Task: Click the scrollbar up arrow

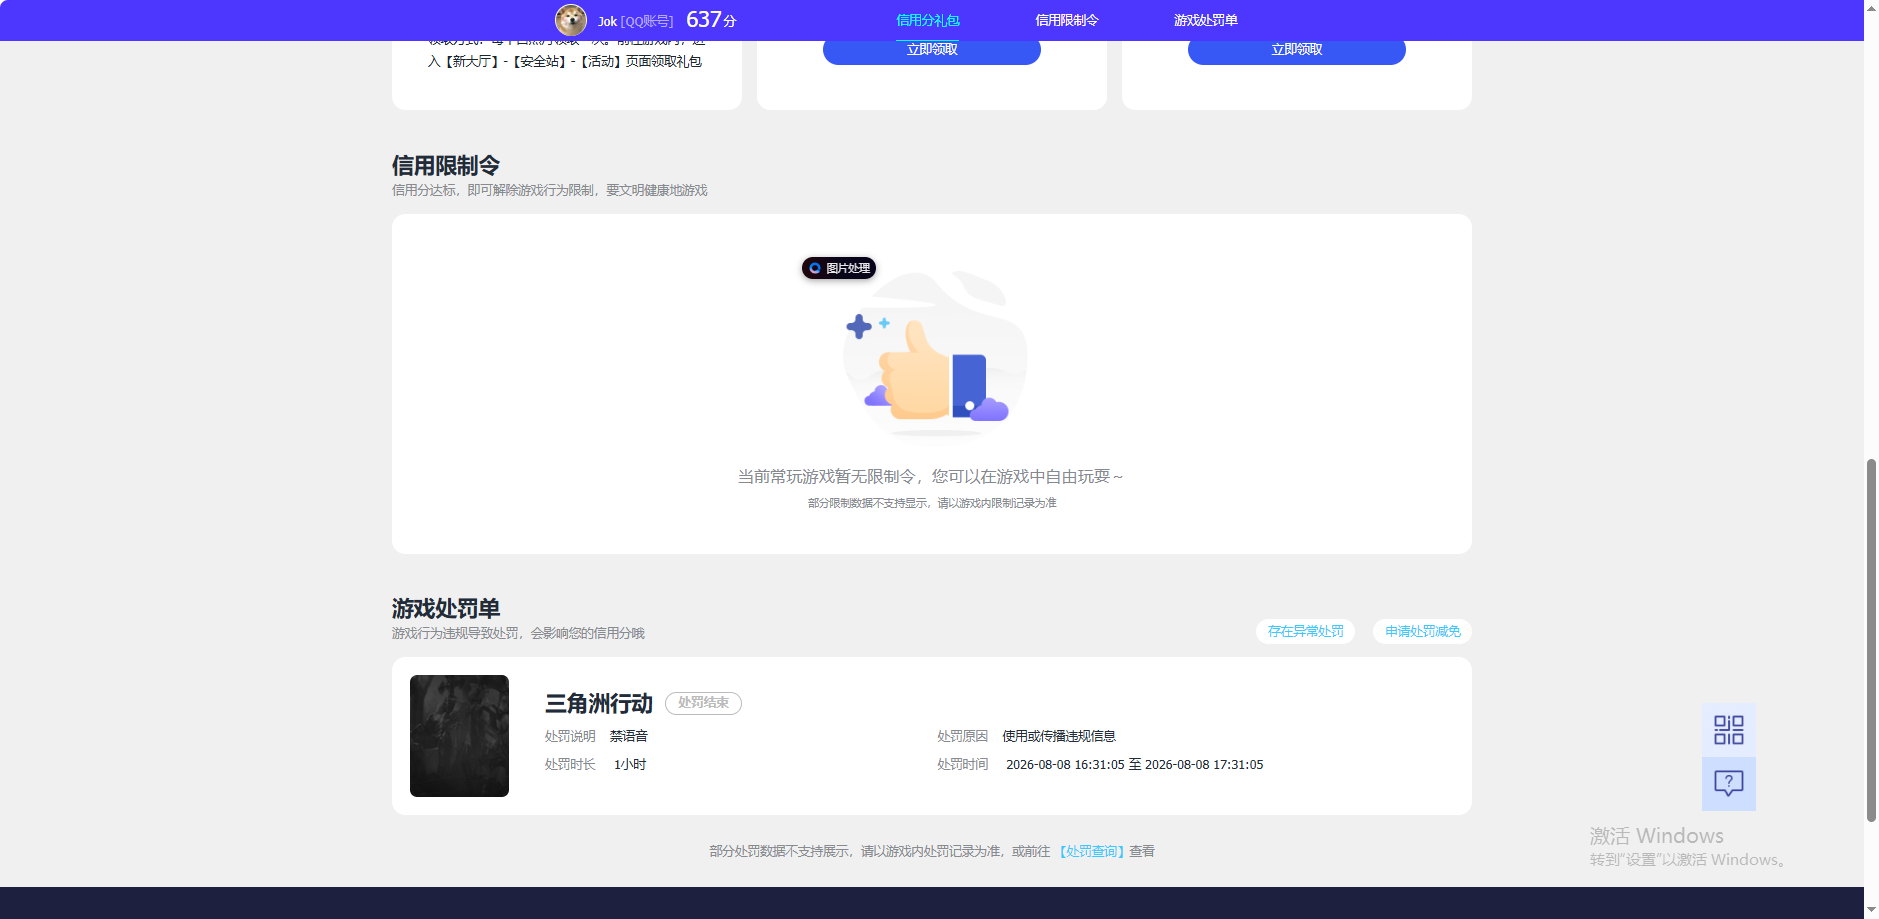Action: click(1871, 7)
